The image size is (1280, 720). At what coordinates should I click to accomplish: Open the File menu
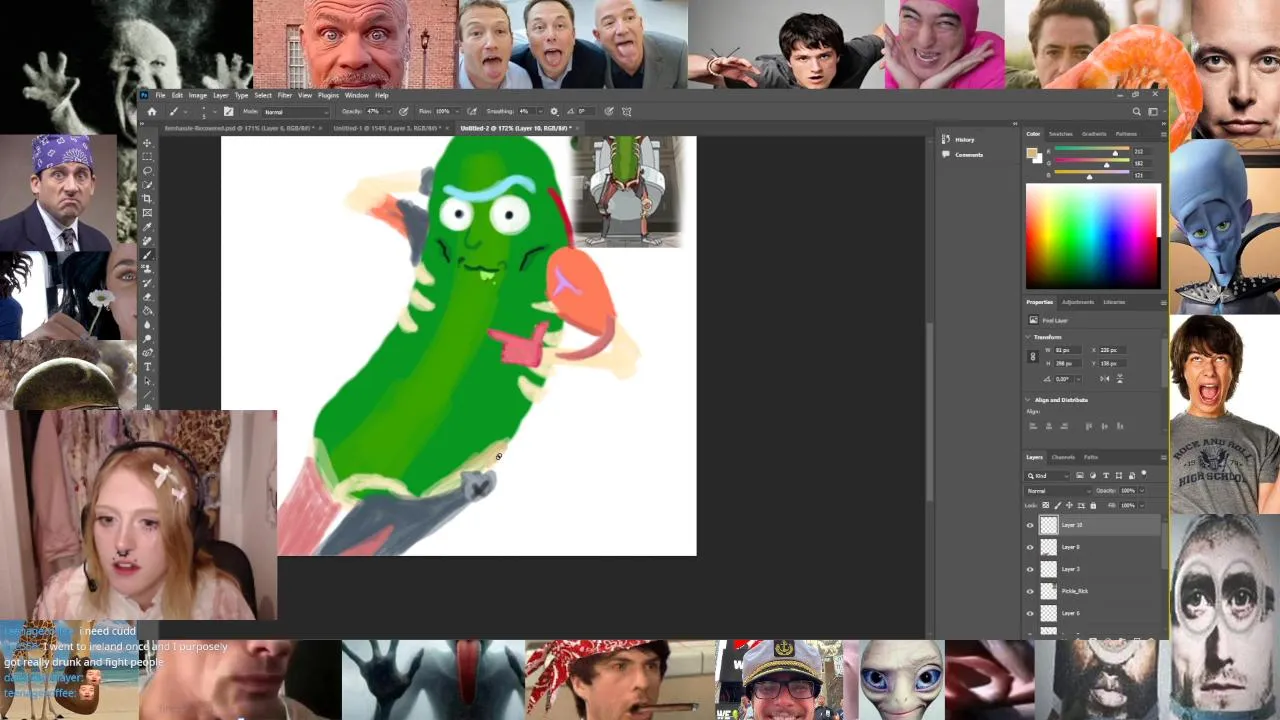[x=160, y=95]
